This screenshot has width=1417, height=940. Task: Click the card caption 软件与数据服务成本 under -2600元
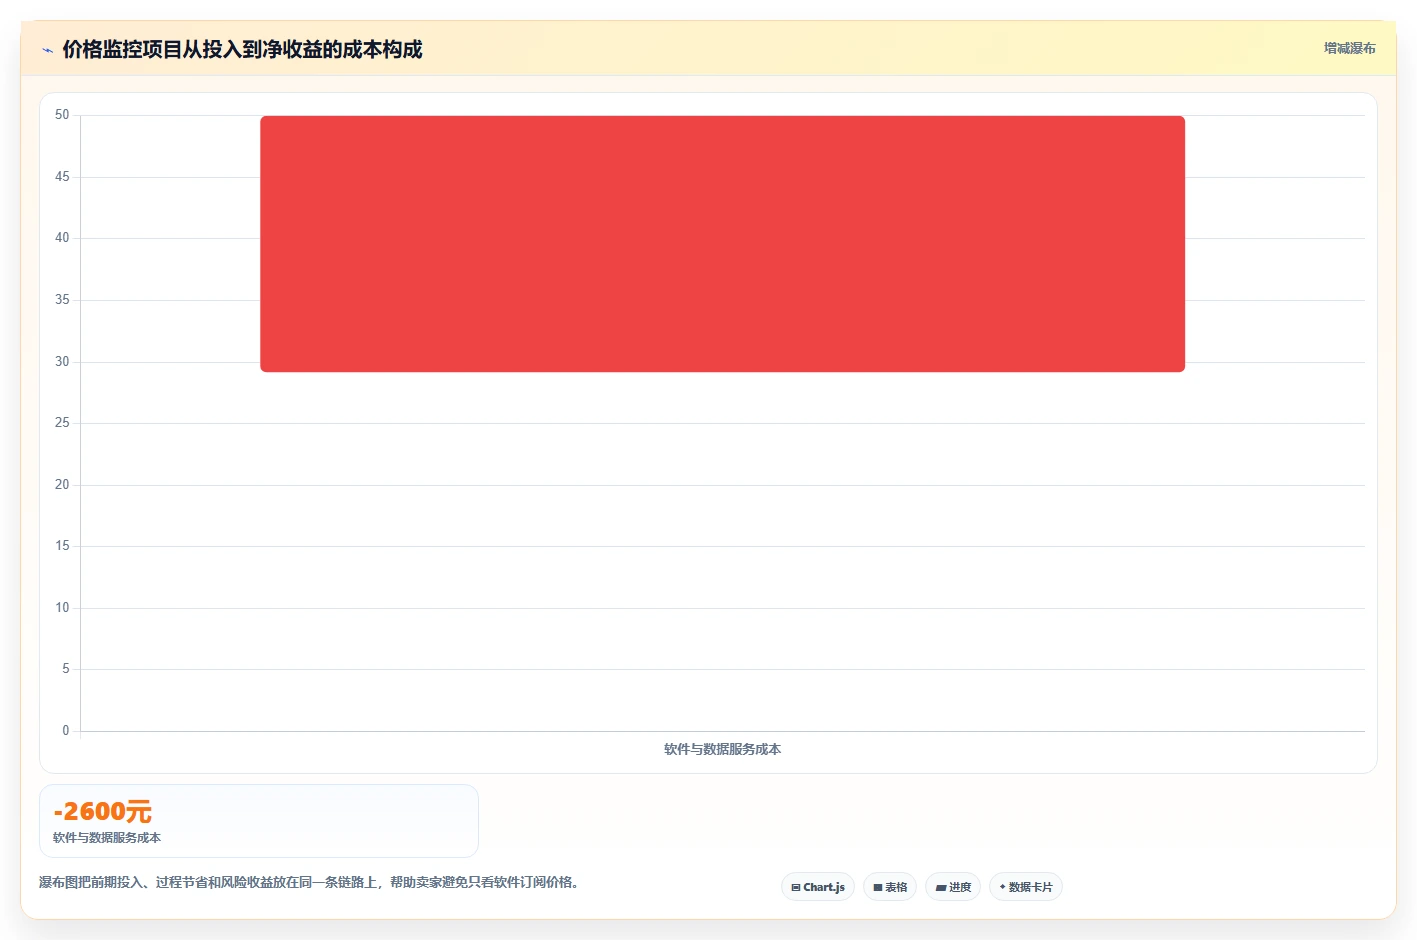tap(107, 838)
